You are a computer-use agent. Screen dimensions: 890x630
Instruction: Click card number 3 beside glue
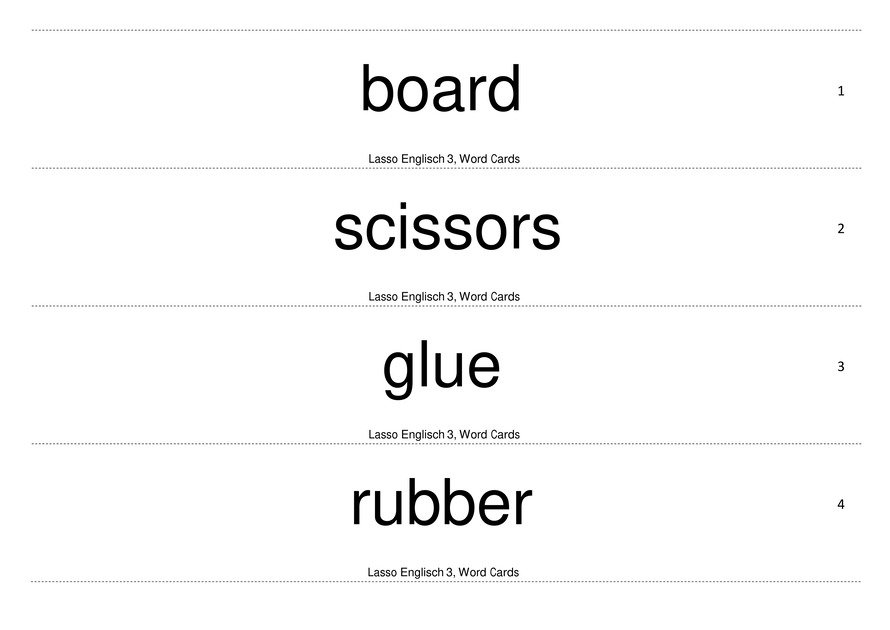(x=841, y=367)
